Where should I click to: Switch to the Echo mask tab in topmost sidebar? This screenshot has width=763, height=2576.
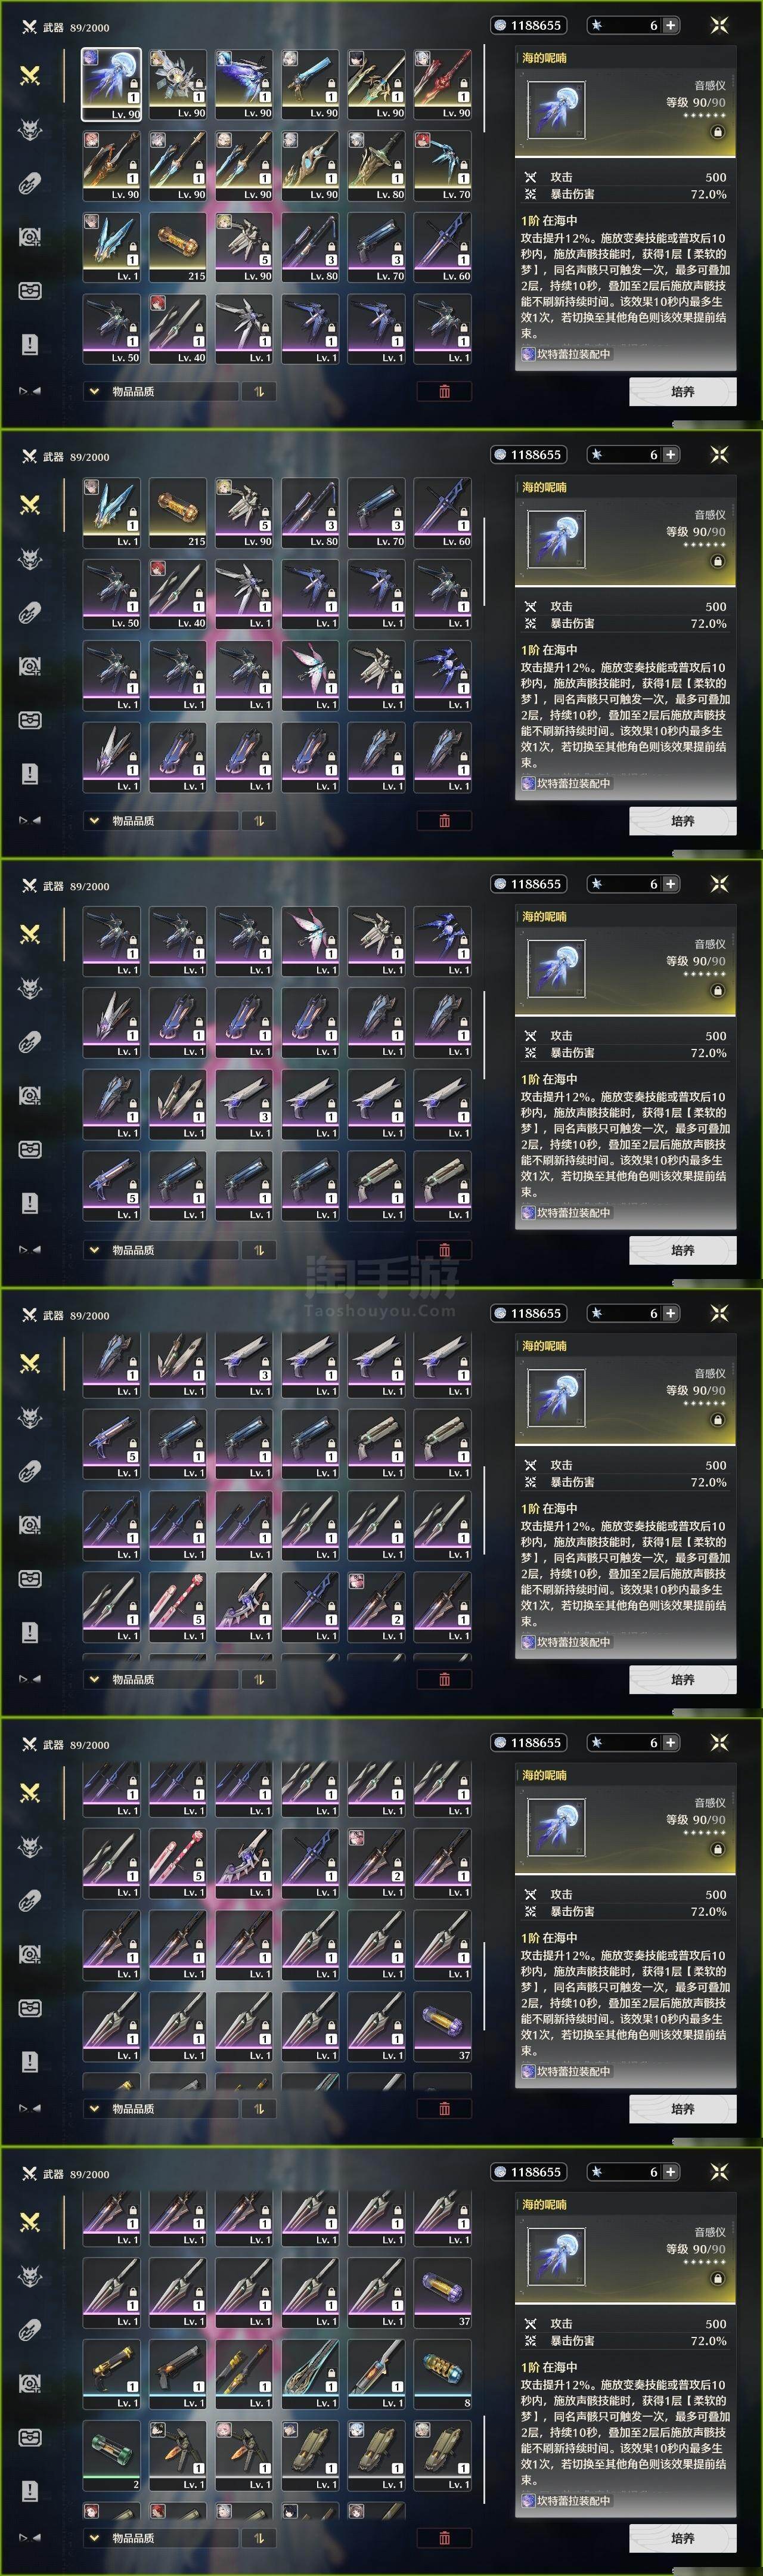pos(30,129)
